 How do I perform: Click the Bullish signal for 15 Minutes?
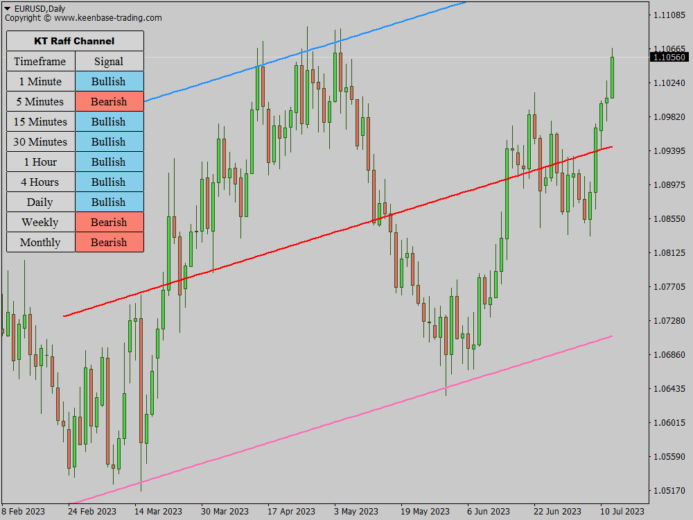coord(109,121)
